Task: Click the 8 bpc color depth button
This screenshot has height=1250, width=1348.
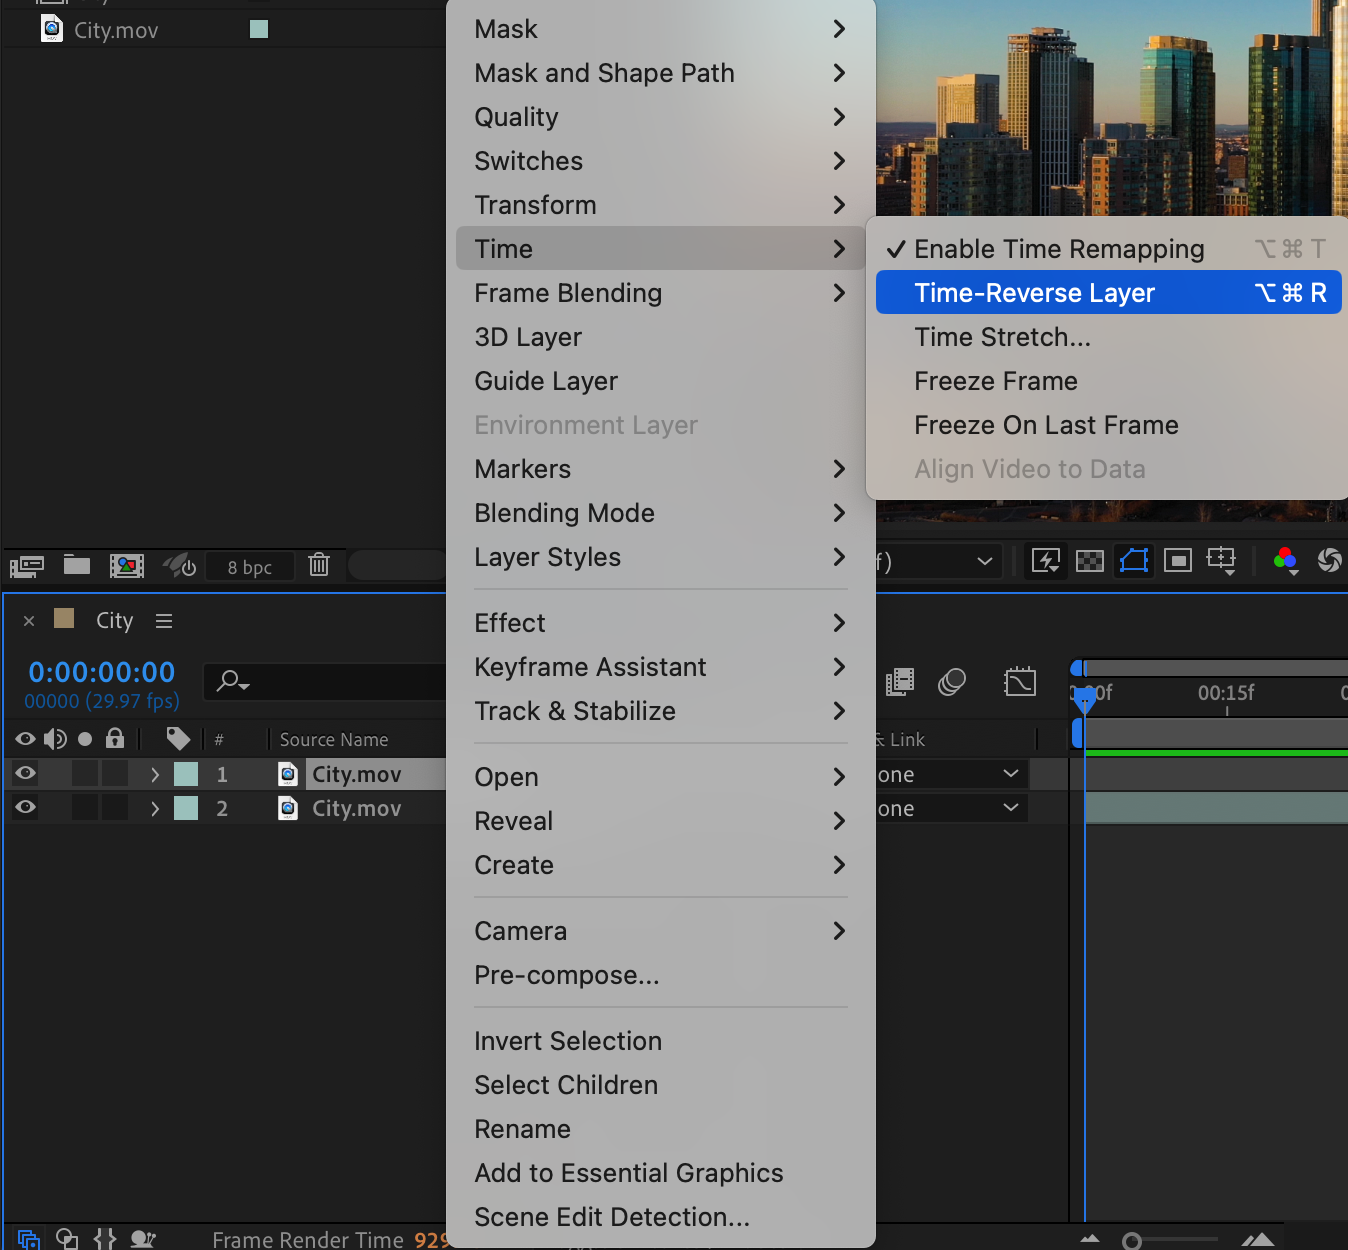Action: (x=250, y=567)
